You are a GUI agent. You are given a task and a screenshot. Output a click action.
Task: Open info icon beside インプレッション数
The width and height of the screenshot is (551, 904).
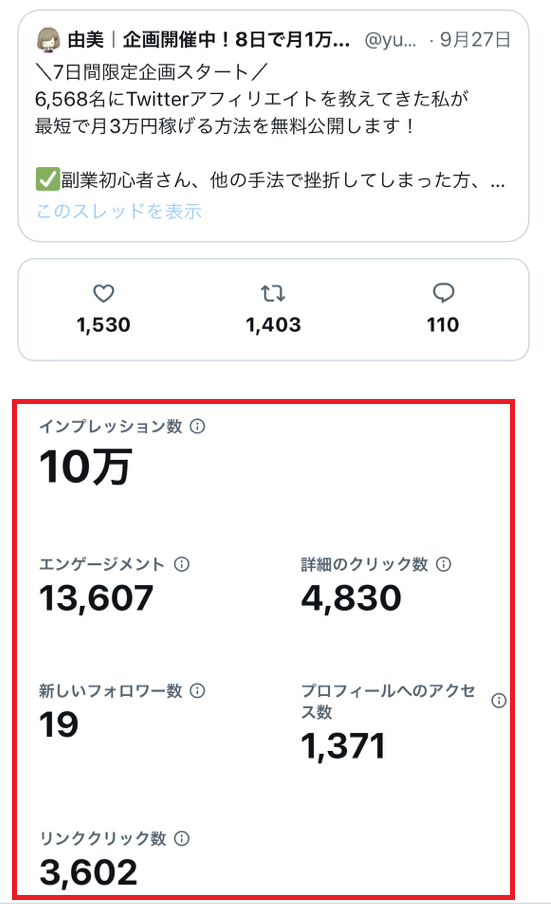pos(197,426)
